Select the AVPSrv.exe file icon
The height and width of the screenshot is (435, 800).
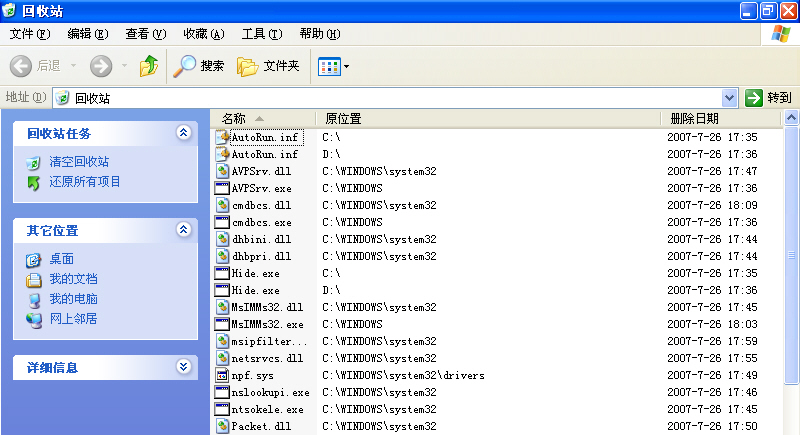click(x=222, y=188)
